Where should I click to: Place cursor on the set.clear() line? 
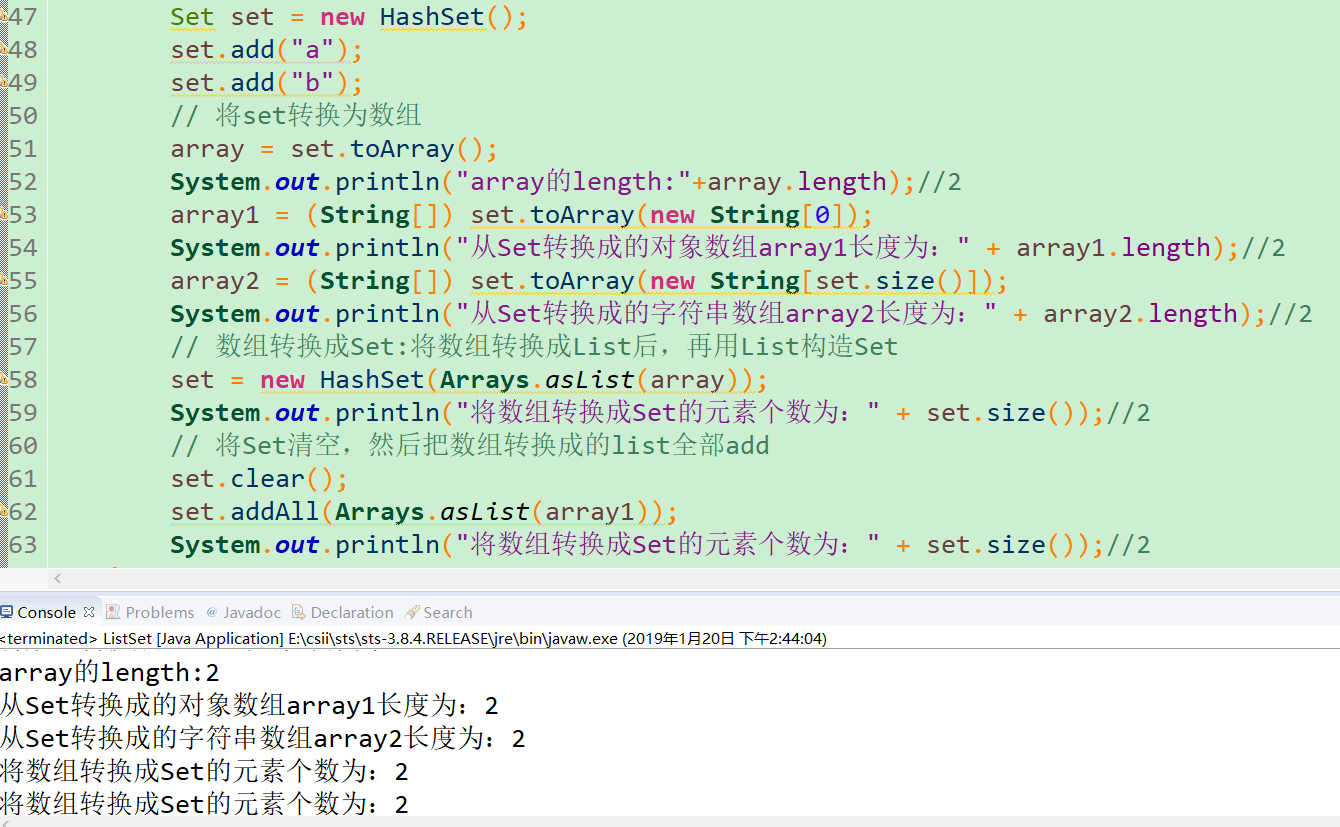point(259,479)
